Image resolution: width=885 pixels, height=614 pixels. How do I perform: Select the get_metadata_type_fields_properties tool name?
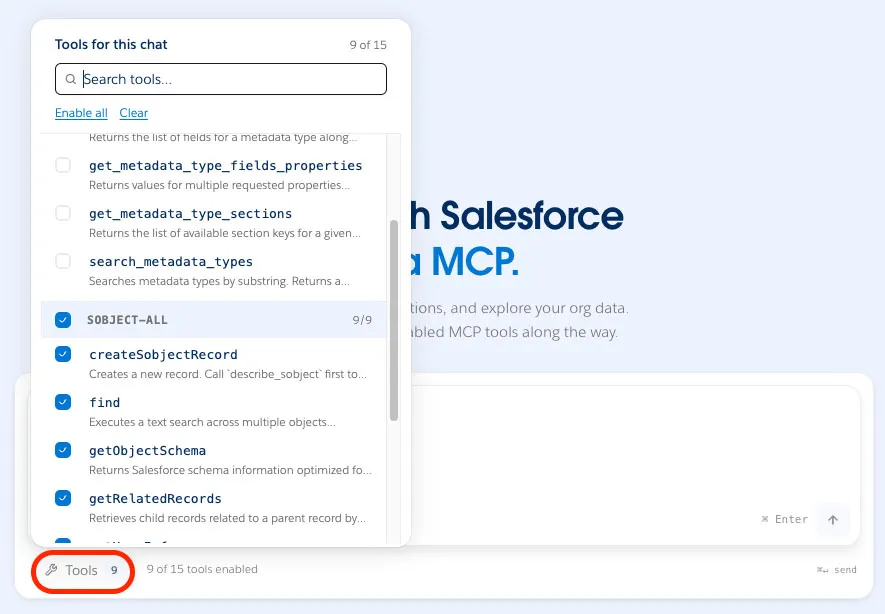pos(225,166)
